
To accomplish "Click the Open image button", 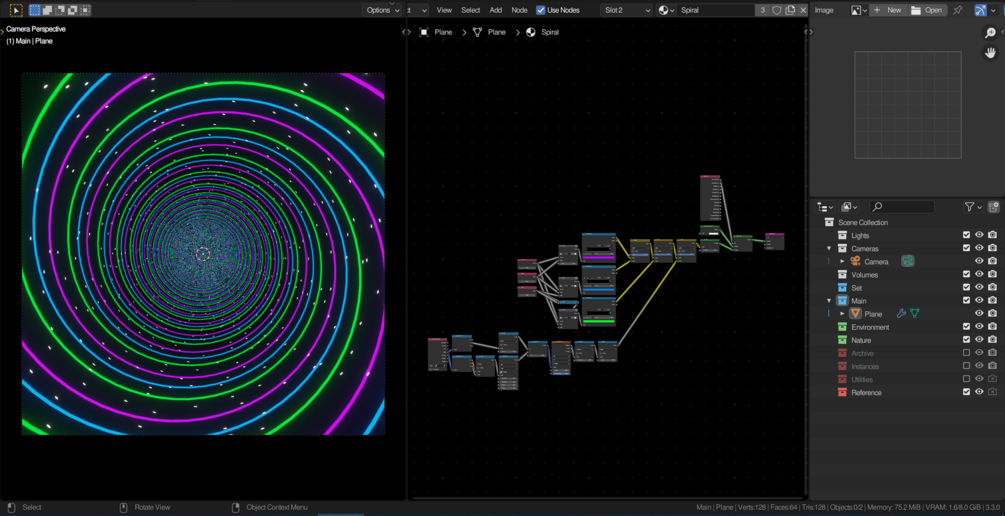I will coord(927,10).
